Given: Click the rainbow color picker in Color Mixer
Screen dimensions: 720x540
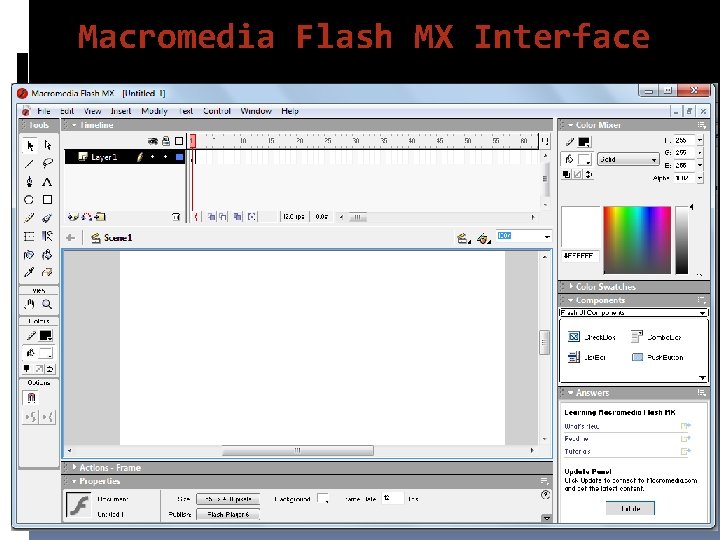Looking at the screenshot, I should (637, 240).
